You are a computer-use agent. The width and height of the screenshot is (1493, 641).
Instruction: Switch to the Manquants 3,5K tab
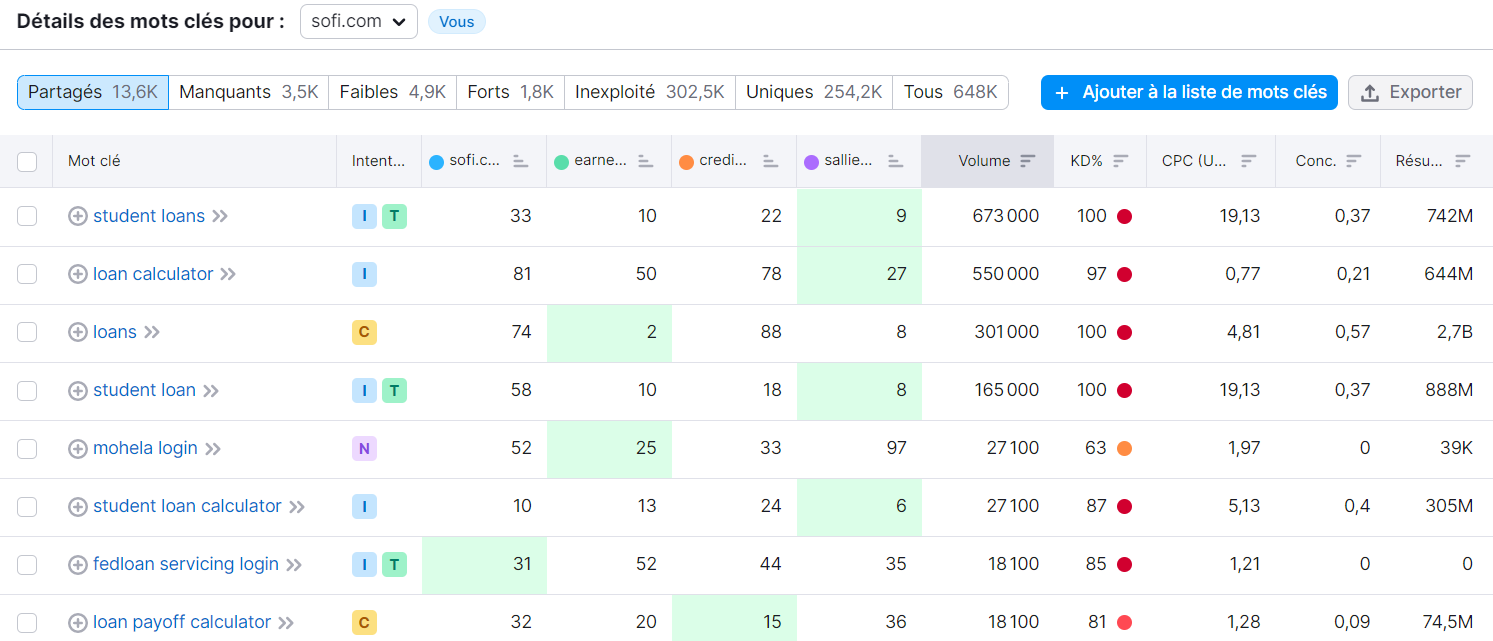coord(248,92)
